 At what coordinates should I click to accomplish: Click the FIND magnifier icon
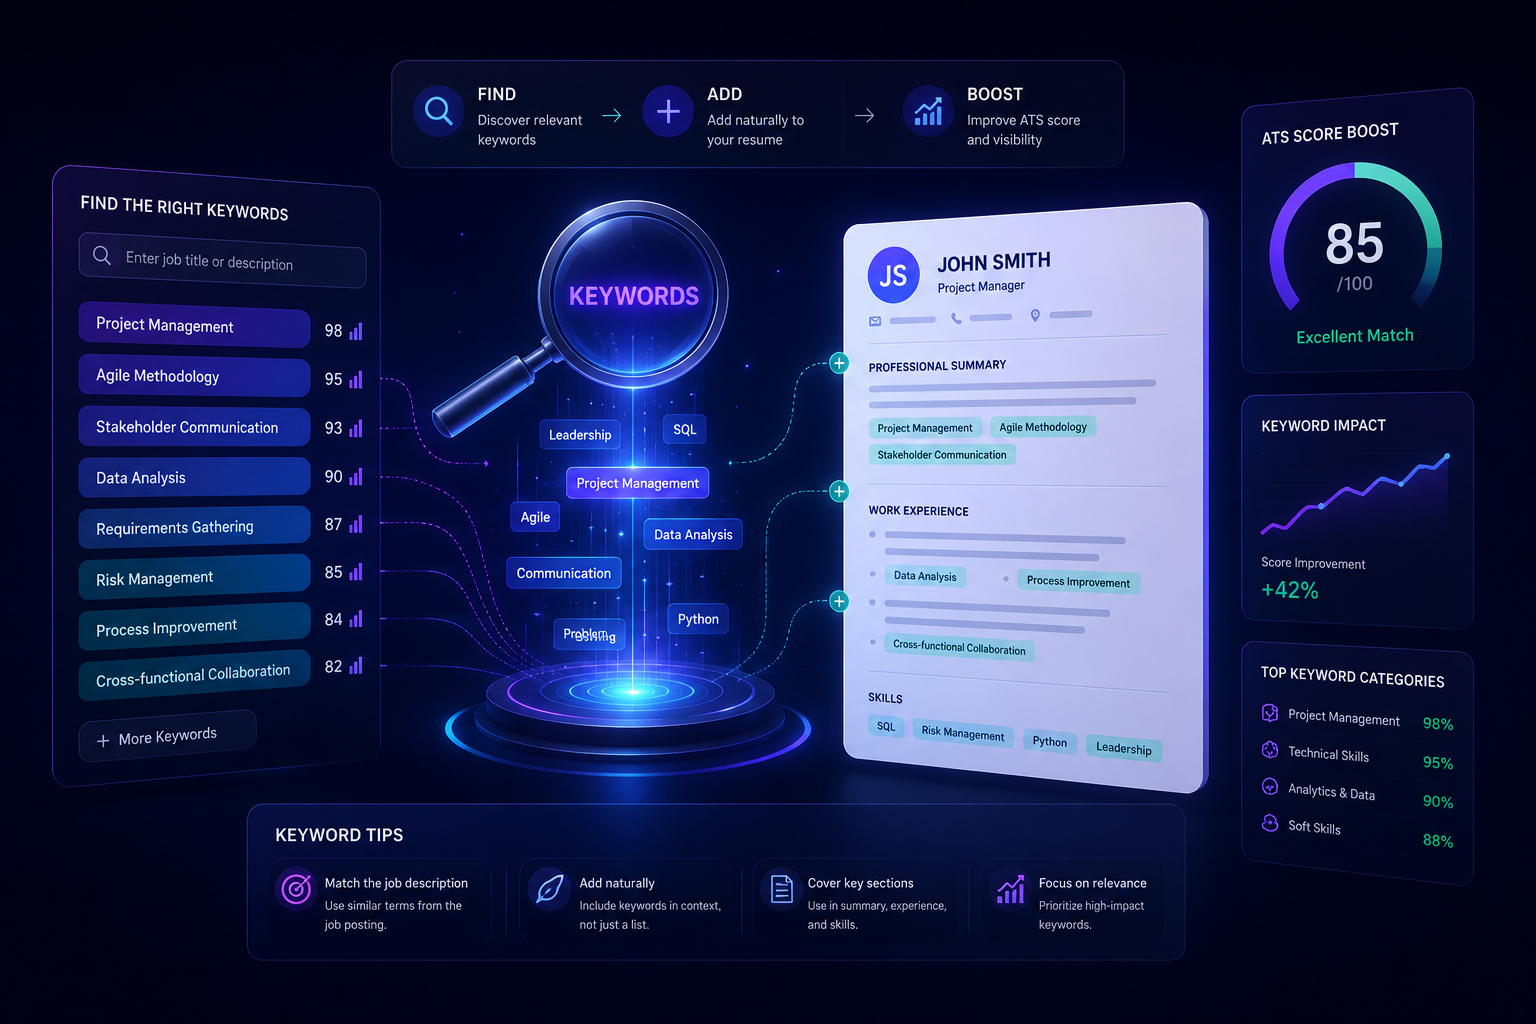(x=439, y=111)
